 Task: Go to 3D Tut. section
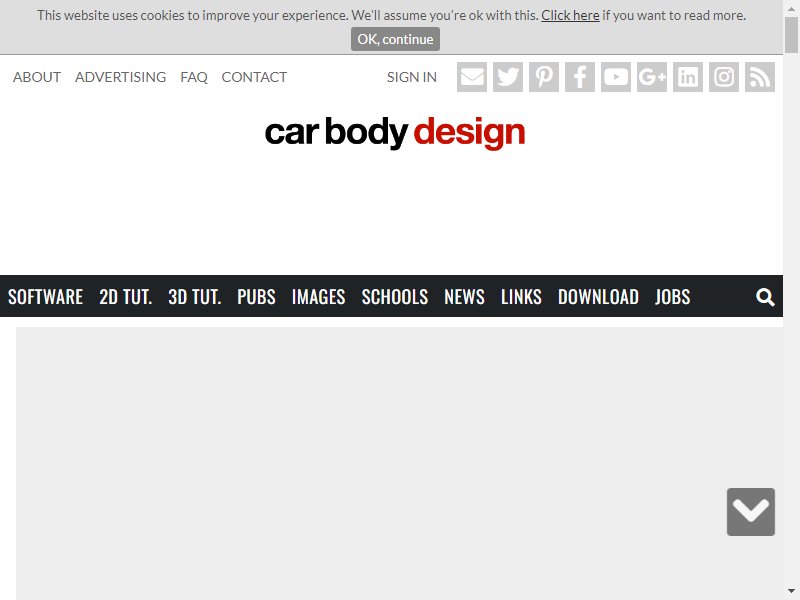click(x=194, y=296)
